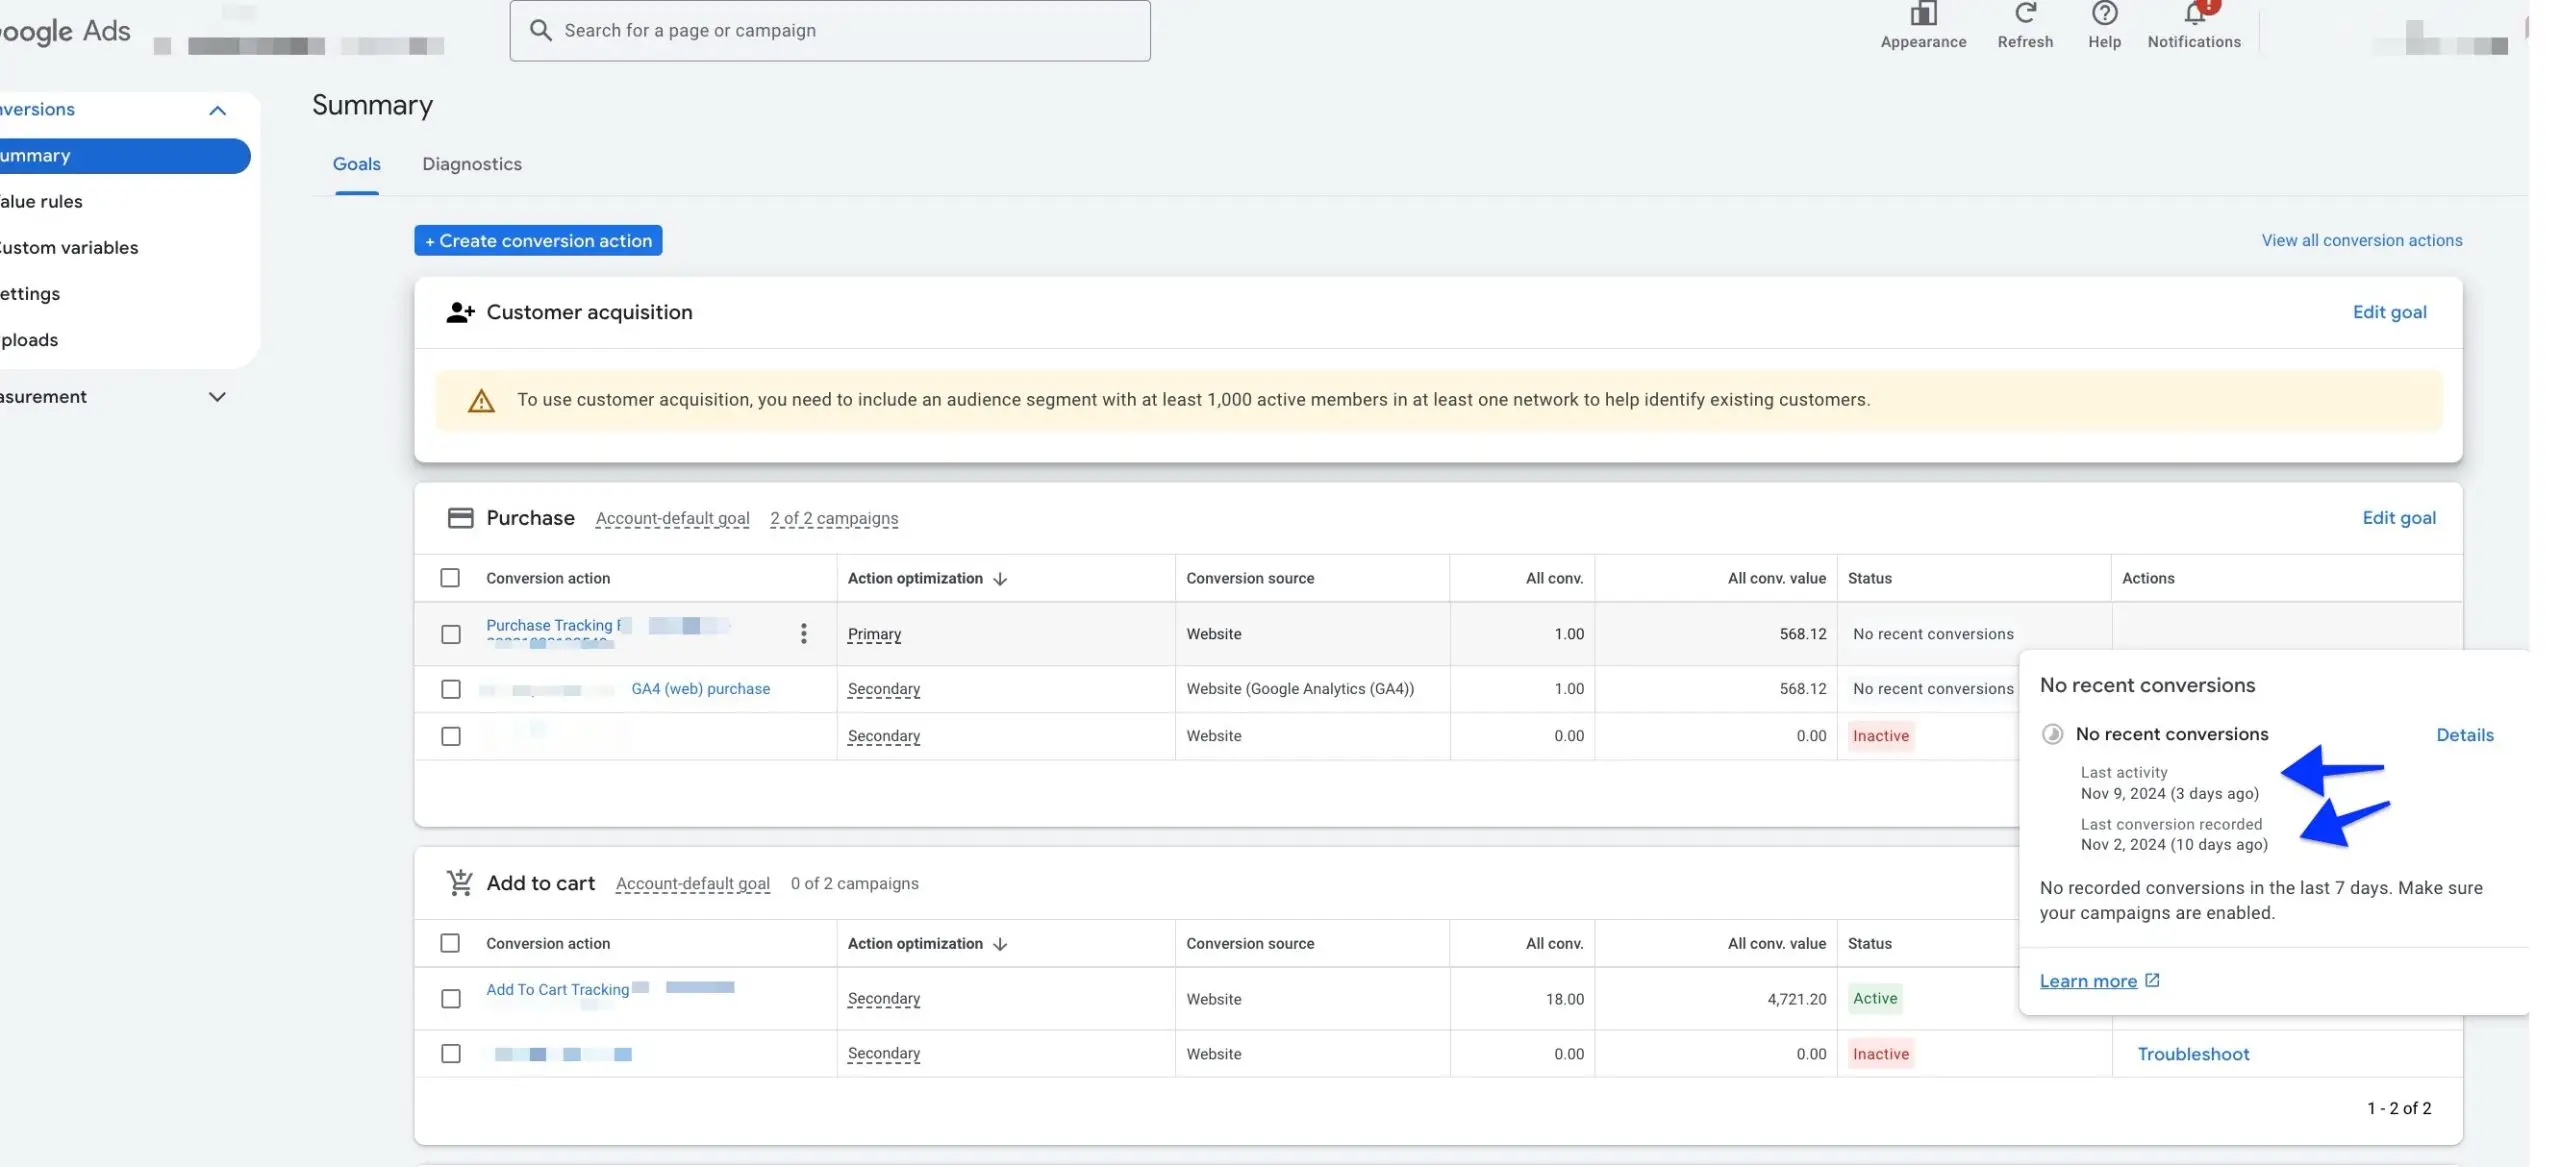Open three-dot menu for Purchase Tracking row
This screenshot has width=2560, height=1167.
803,633
